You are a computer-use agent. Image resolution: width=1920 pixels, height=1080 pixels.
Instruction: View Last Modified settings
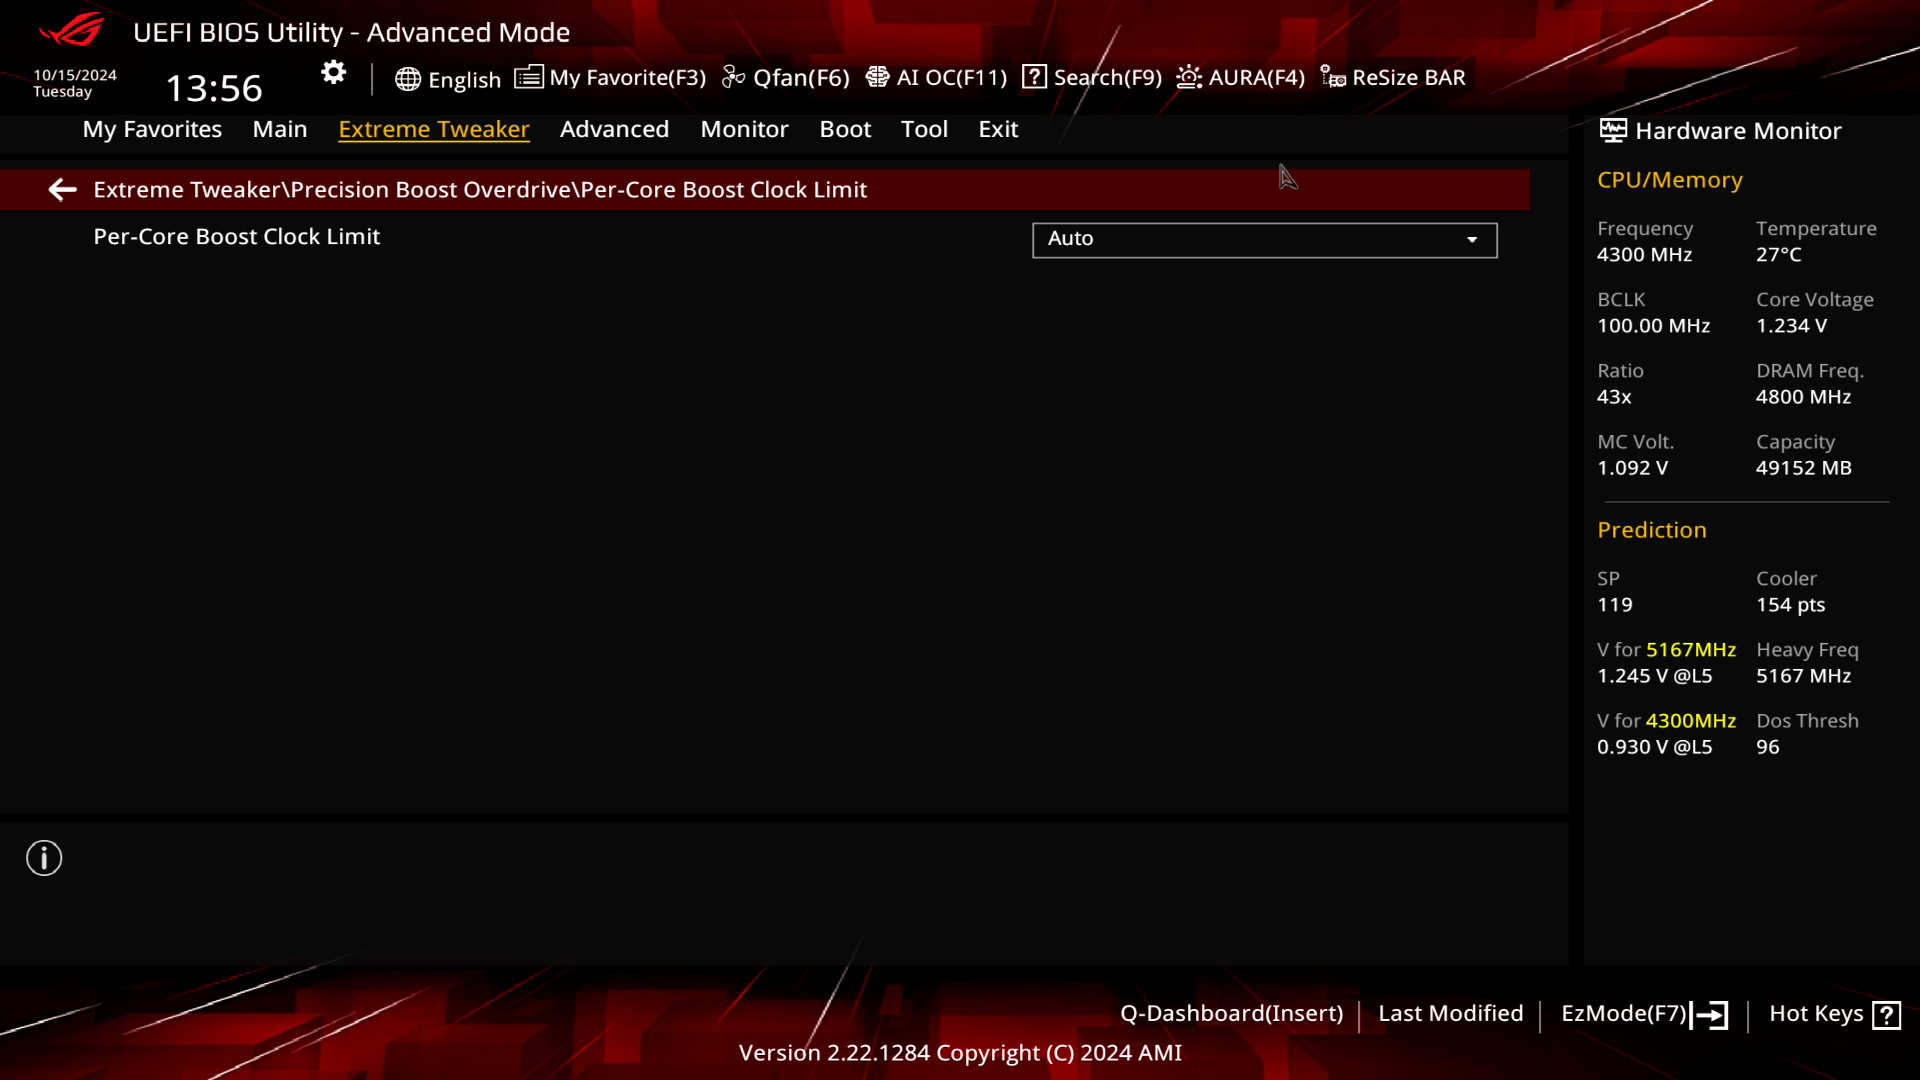pyautogui.click(x=1449, y=1013)
